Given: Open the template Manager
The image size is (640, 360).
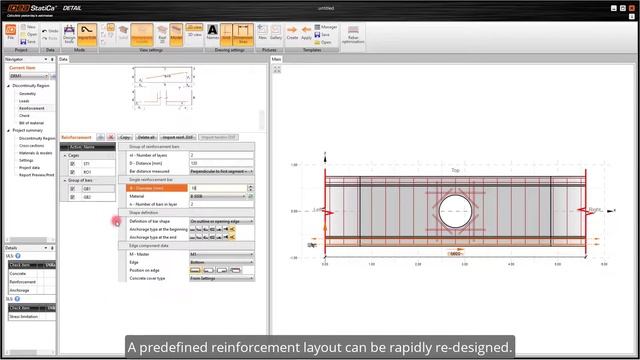Looking at the screenshot, I should pyautogui.click(x=326, y=27).
